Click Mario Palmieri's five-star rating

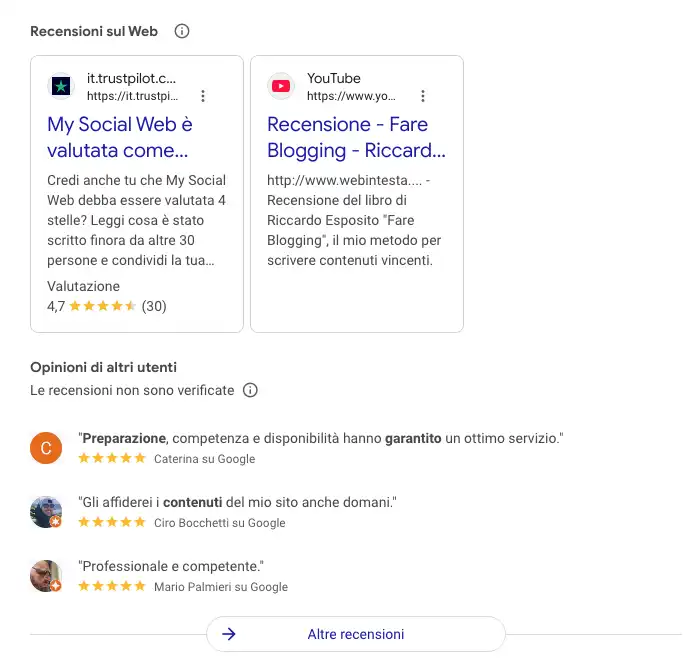(x=112, y=586)
